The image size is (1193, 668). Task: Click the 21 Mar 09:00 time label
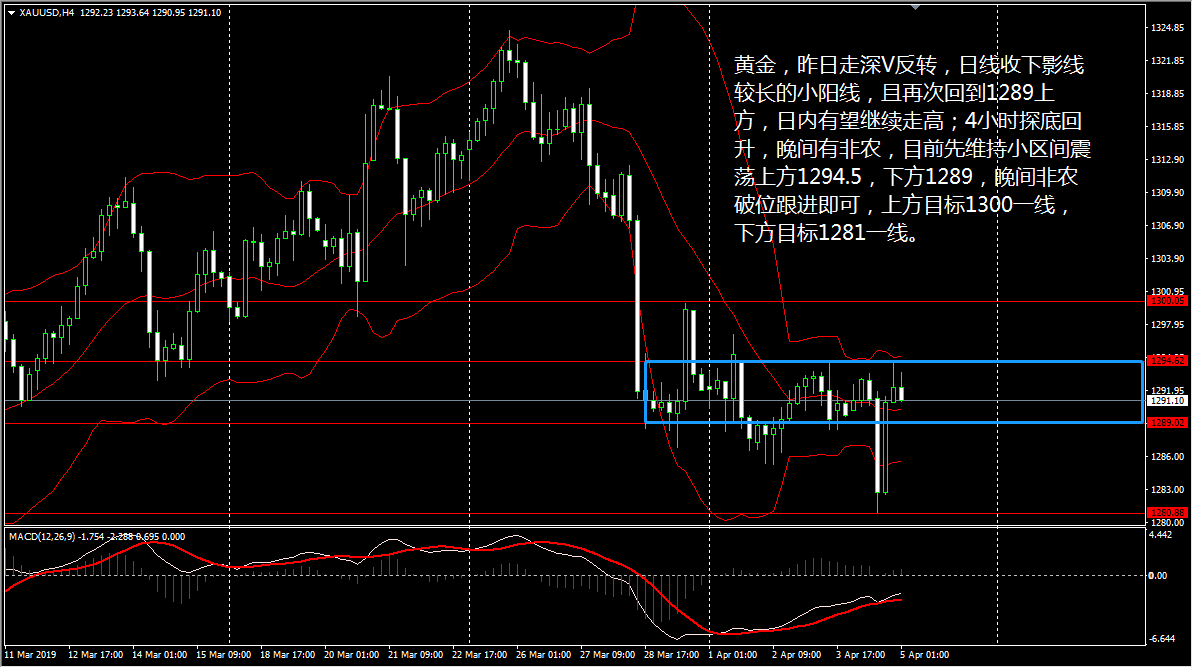click(x=415, y=654)
